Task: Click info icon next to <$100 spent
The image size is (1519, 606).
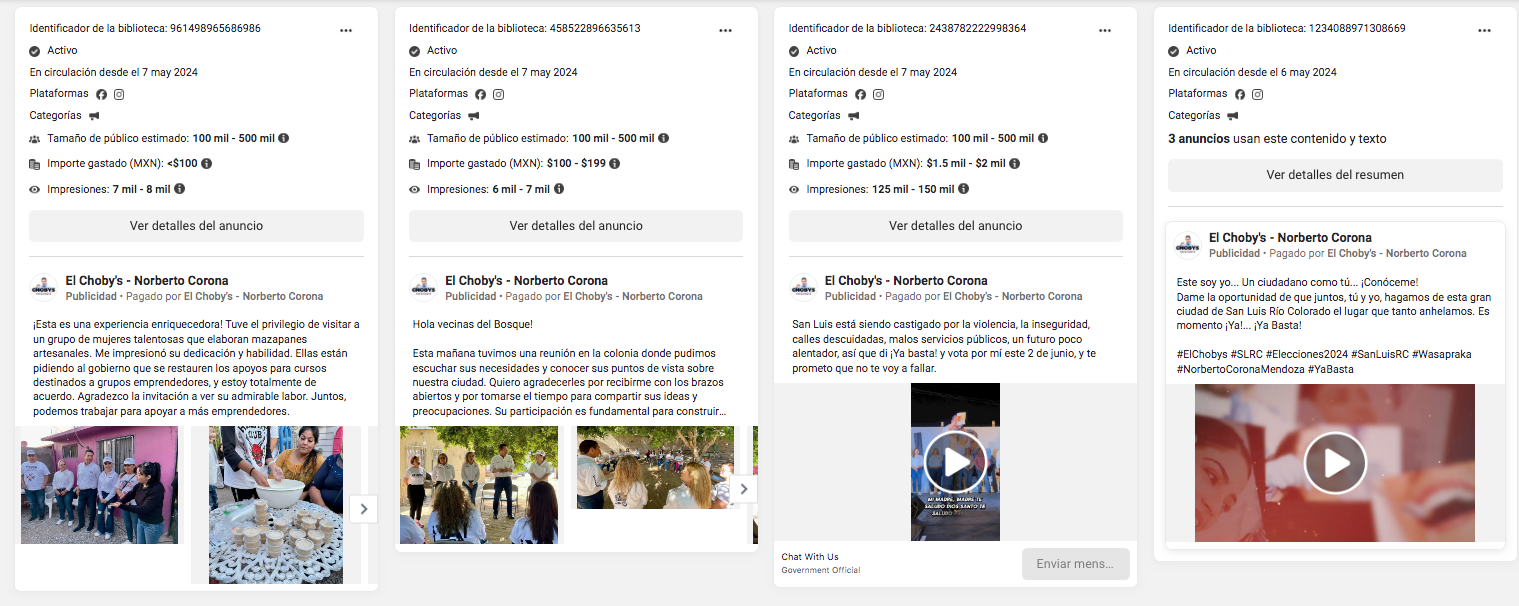Action: tap(207, 163)
